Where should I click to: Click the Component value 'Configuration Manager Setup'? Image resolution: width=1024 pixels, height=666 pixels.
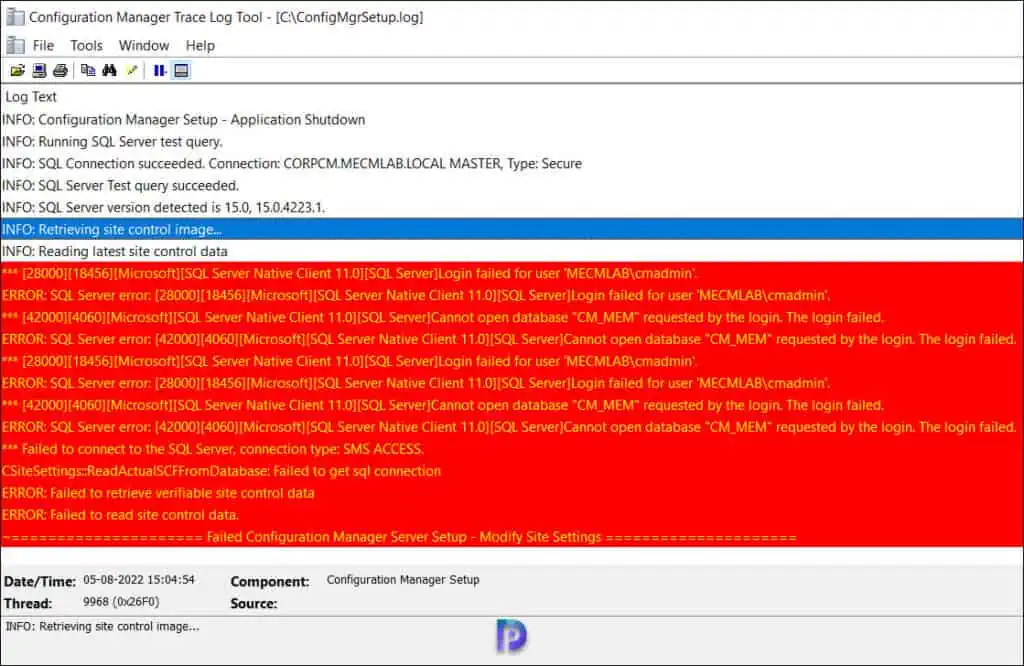click(403, 580)
